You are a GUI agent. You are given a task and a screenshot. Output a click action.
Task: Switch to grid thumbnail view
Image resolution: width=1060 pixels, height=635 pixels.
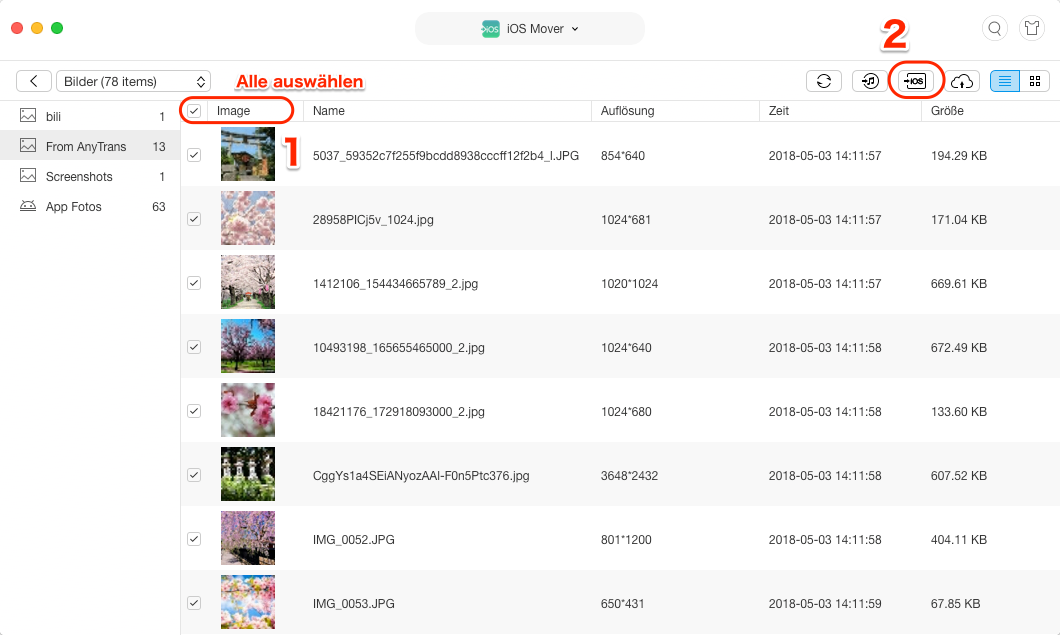tap(1034, 81)
